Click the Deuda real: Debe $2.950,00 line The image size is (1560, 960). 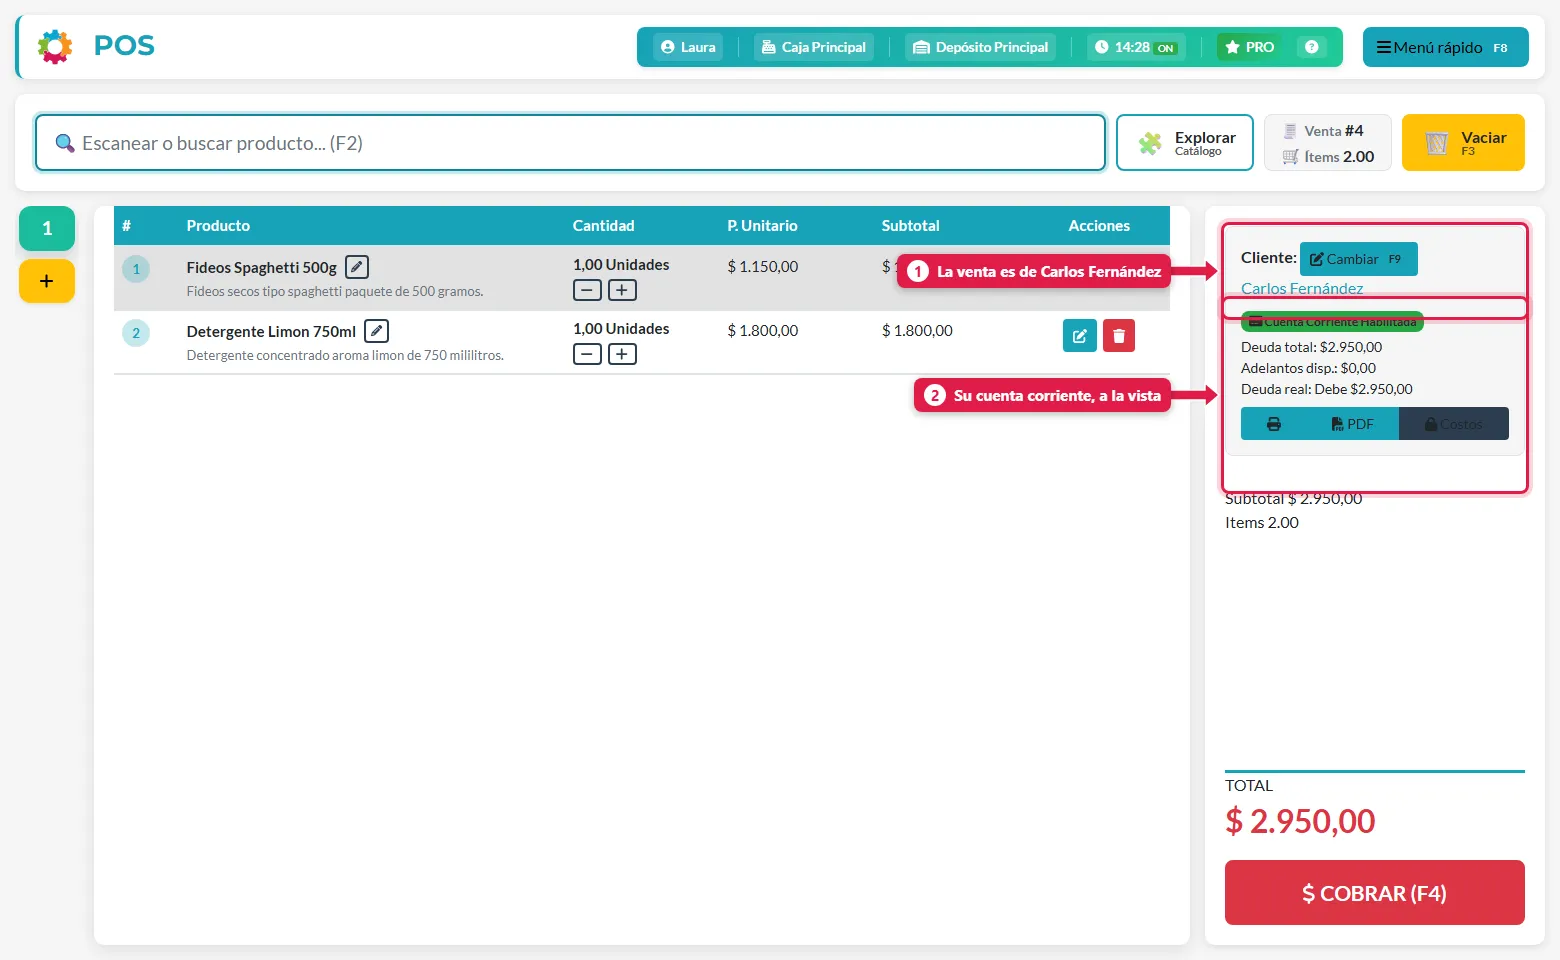1327,389
